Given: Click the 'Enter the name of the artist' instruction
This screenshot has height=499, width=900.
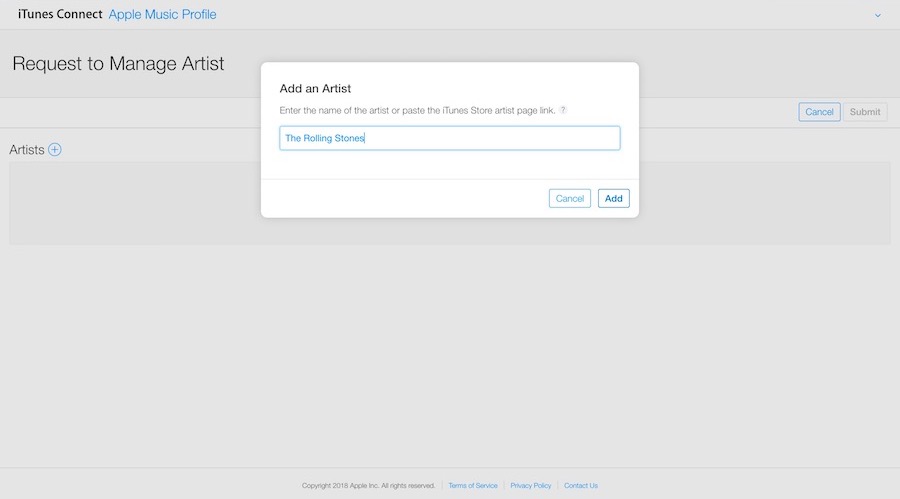Looking at the screenshot, I should click(x=417, y=110).
